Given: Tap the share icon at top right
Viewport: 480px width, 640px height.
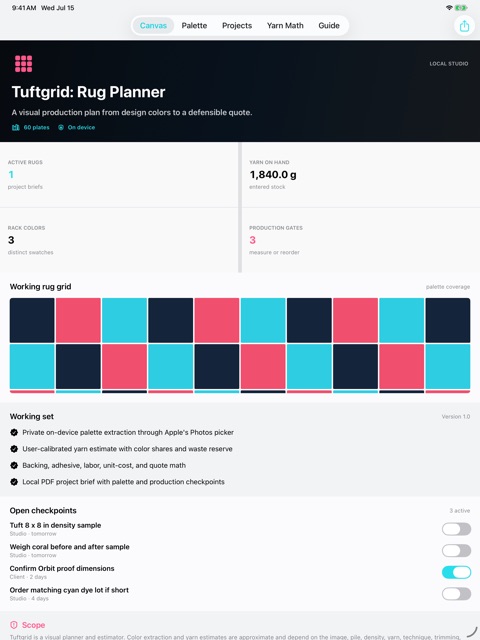Looking at the screenshot, I should 464,26.
